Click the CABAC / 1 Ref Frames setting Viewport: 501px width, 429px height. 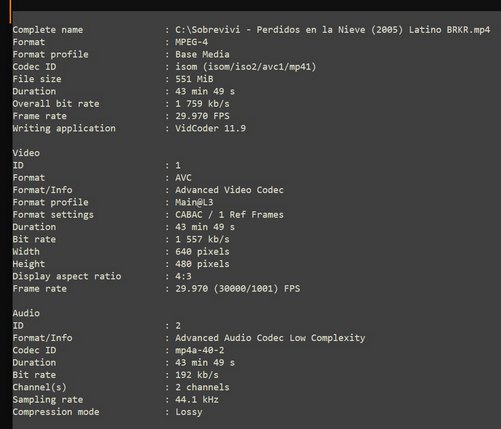pyautogui.click(x=229, y=215)
